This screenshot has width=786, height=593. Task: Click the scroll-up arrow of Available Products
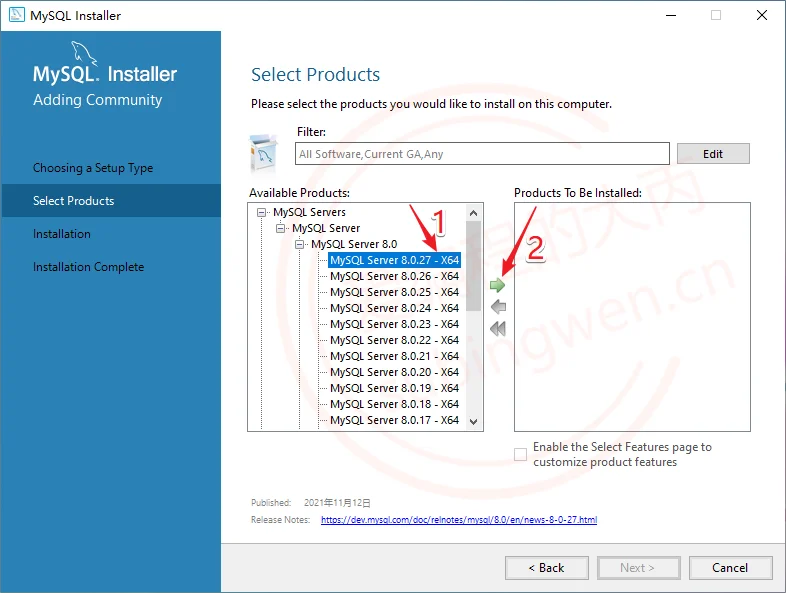pyautogui.click(x=474, y=213)
